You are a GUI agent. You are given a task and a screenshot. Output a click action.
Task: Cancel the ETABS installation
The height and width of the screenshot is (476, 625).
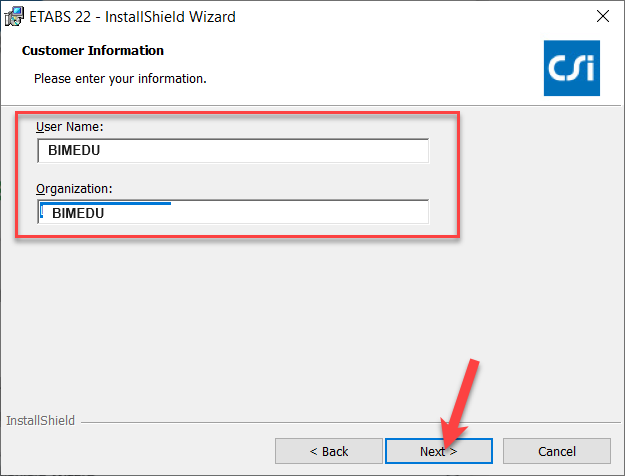pos(557,451)
